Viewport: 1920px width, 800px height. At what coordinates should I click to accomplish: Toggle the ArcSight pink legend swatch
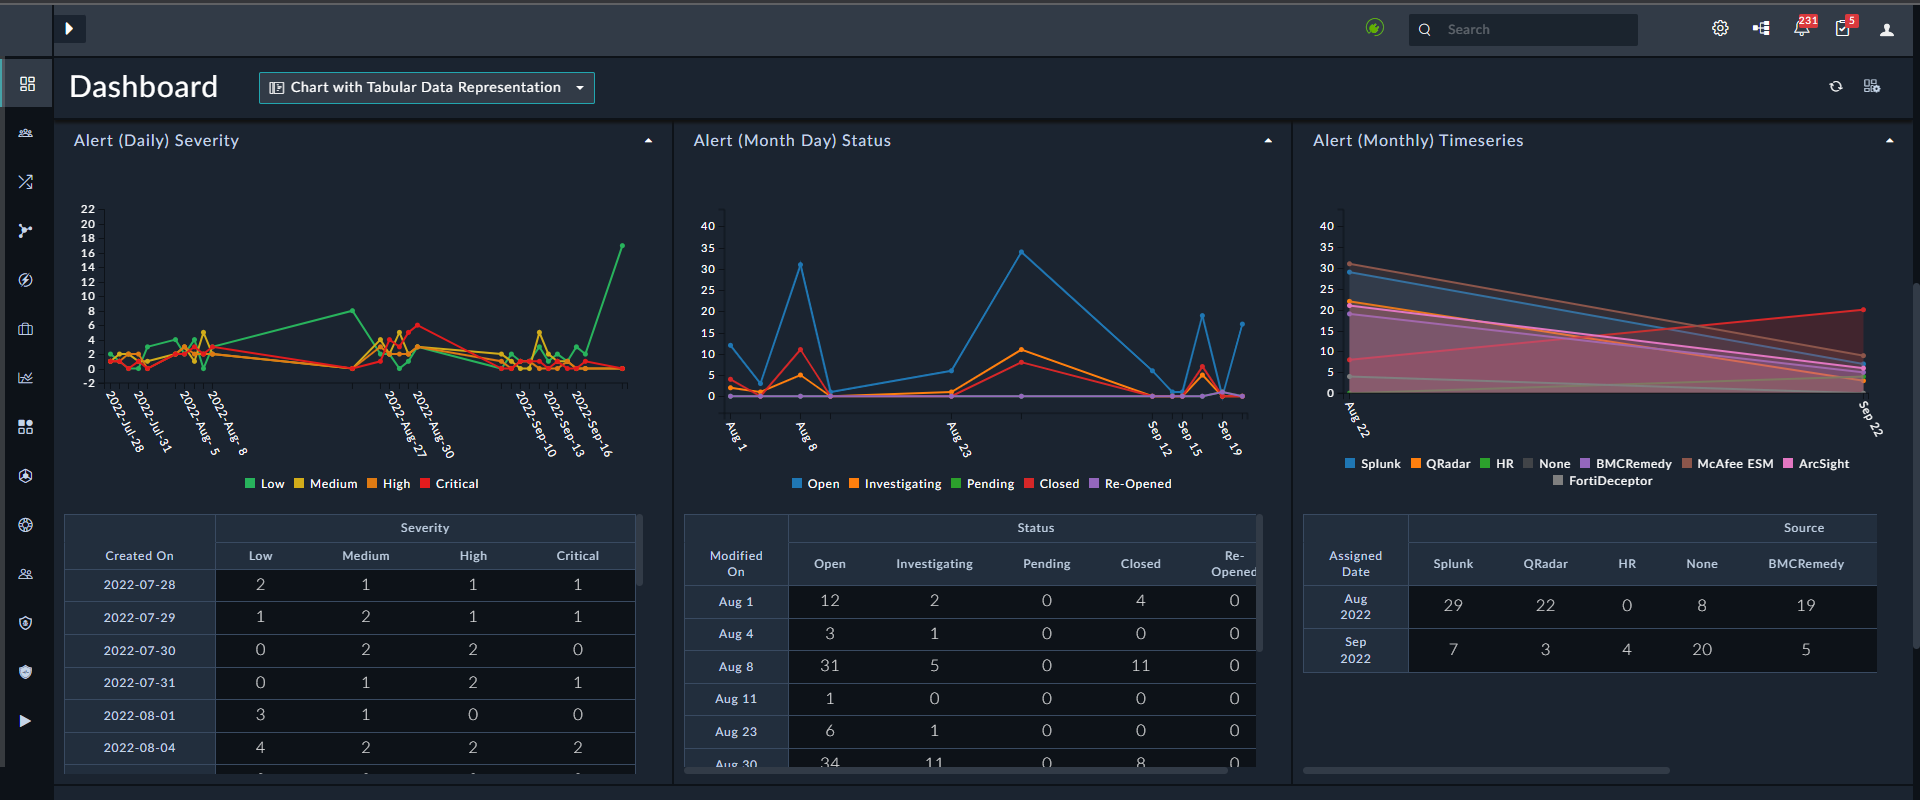(x=1788, y=464)
